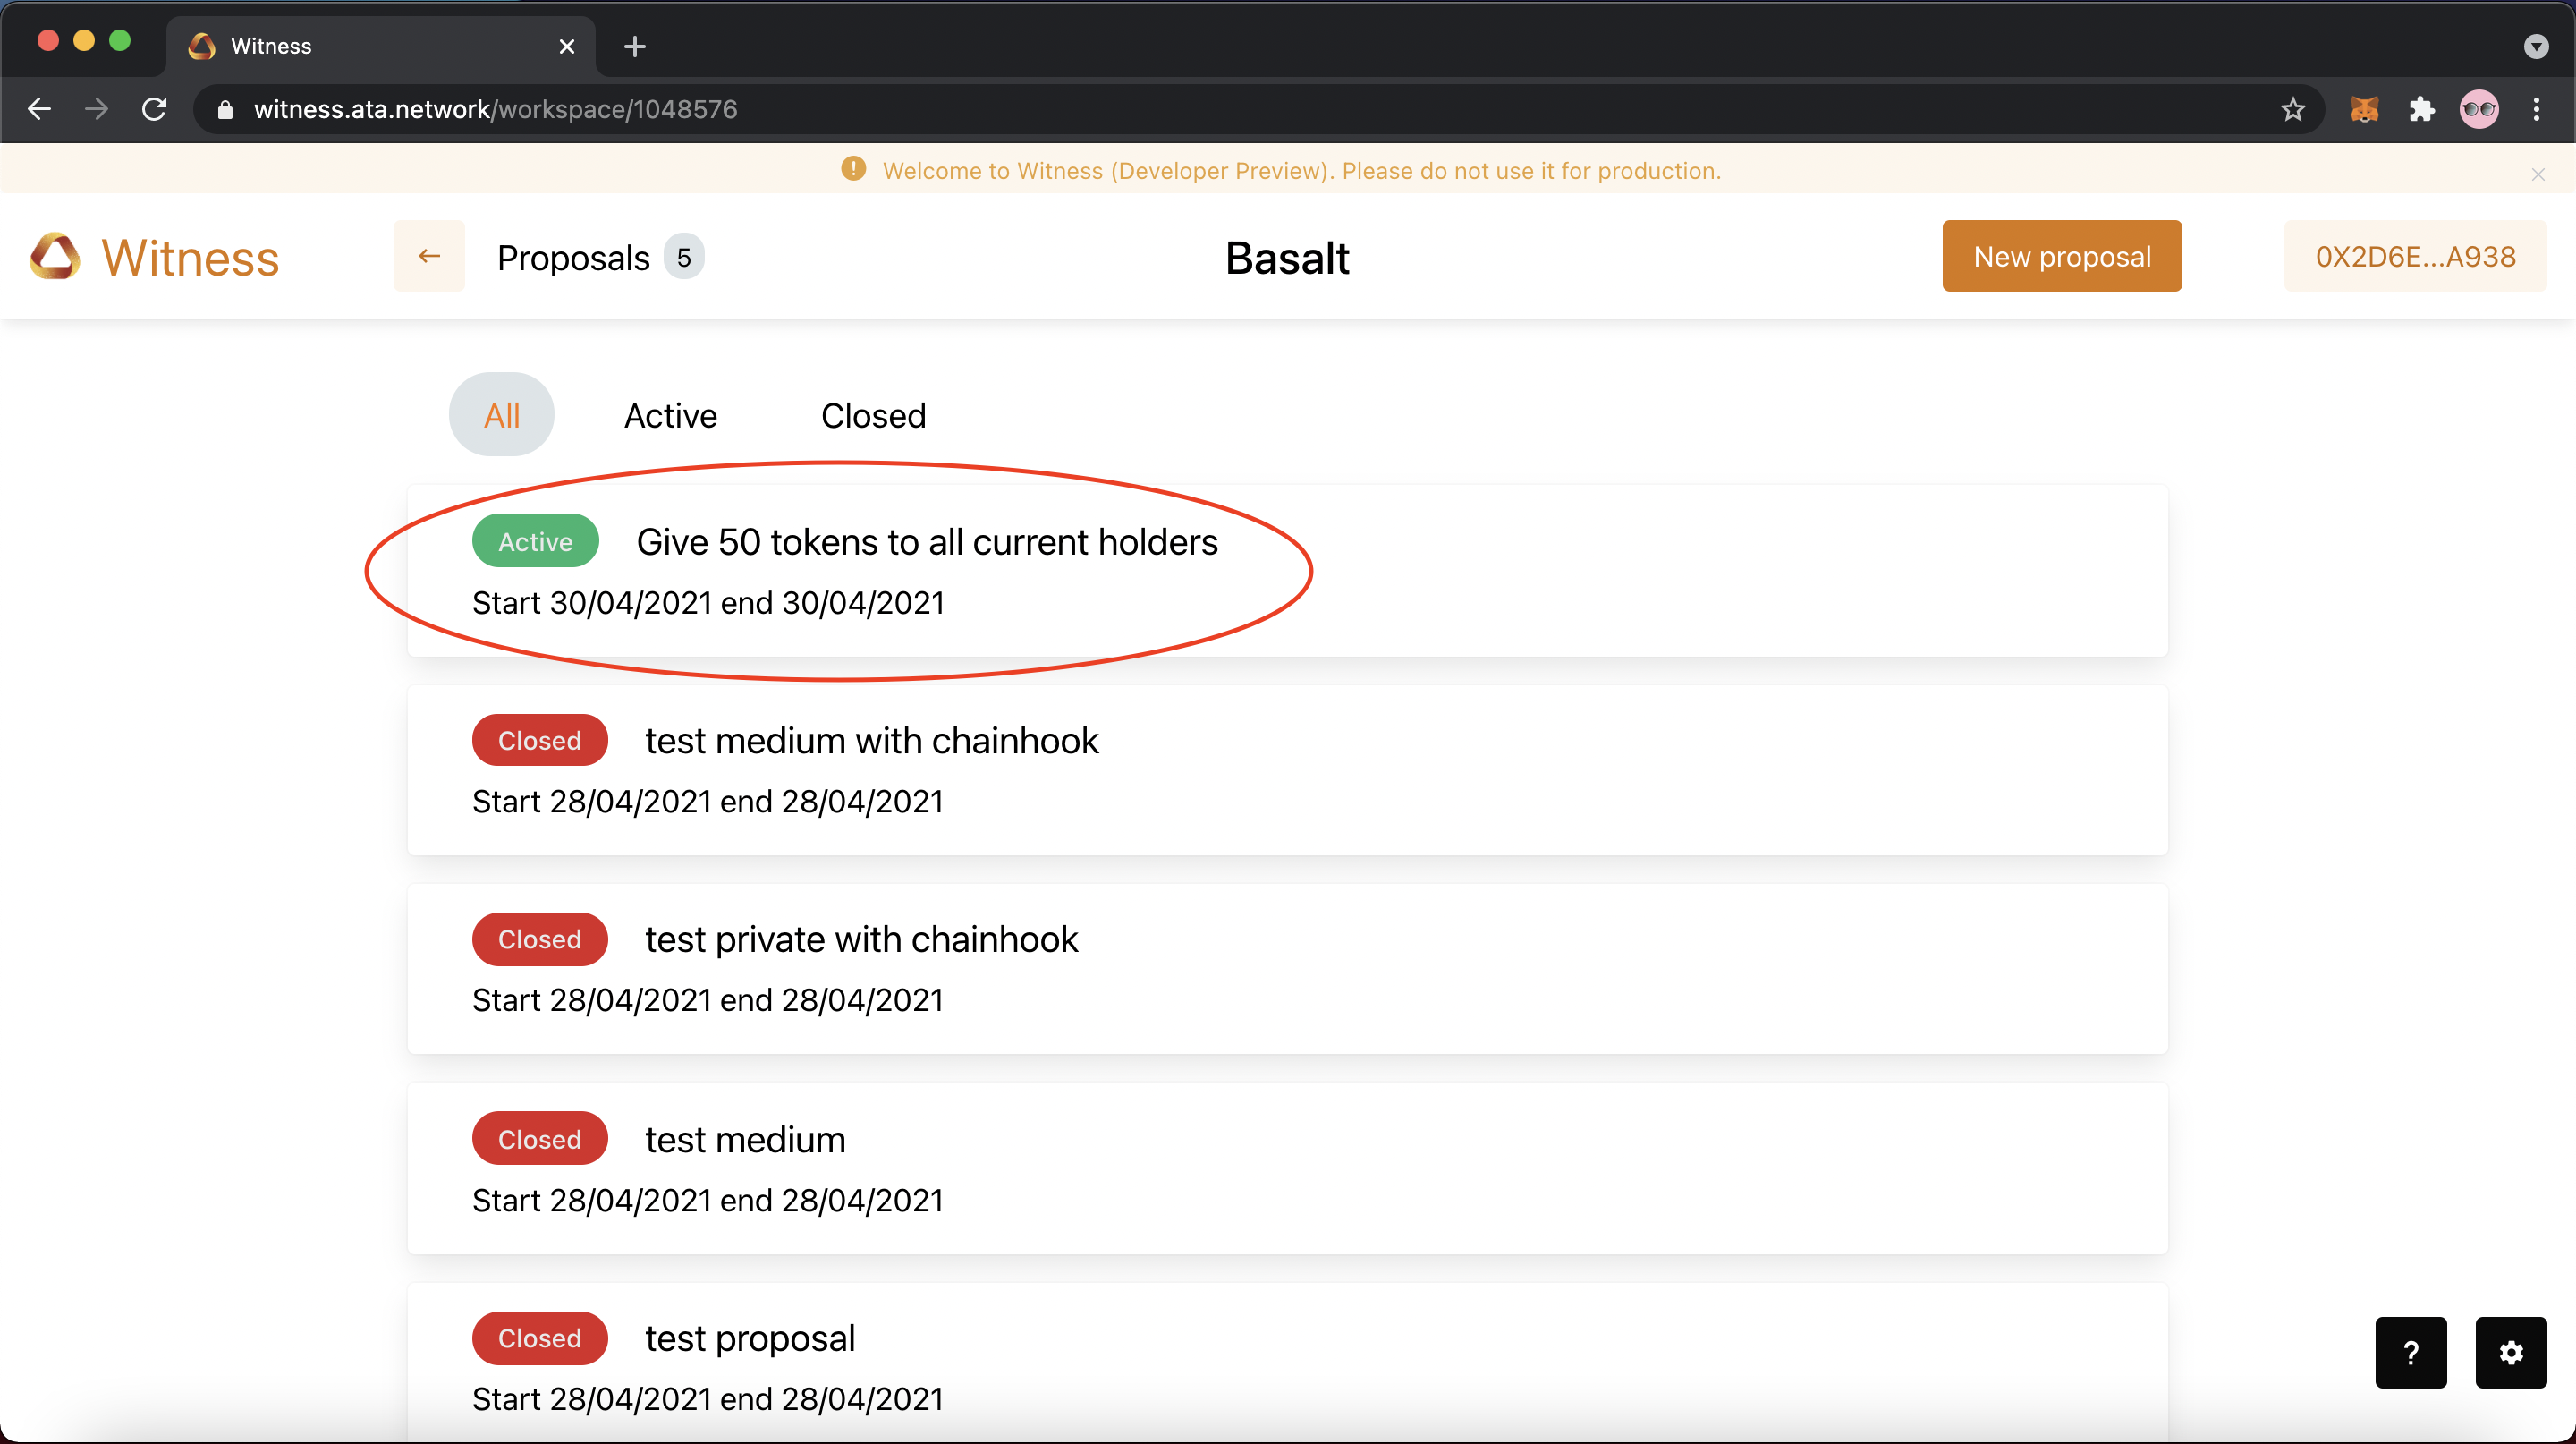The height and width of the screenshot is (1444, 2576).
Task: Dismiss the Developer Preview banner
Action: (2538, 174)
